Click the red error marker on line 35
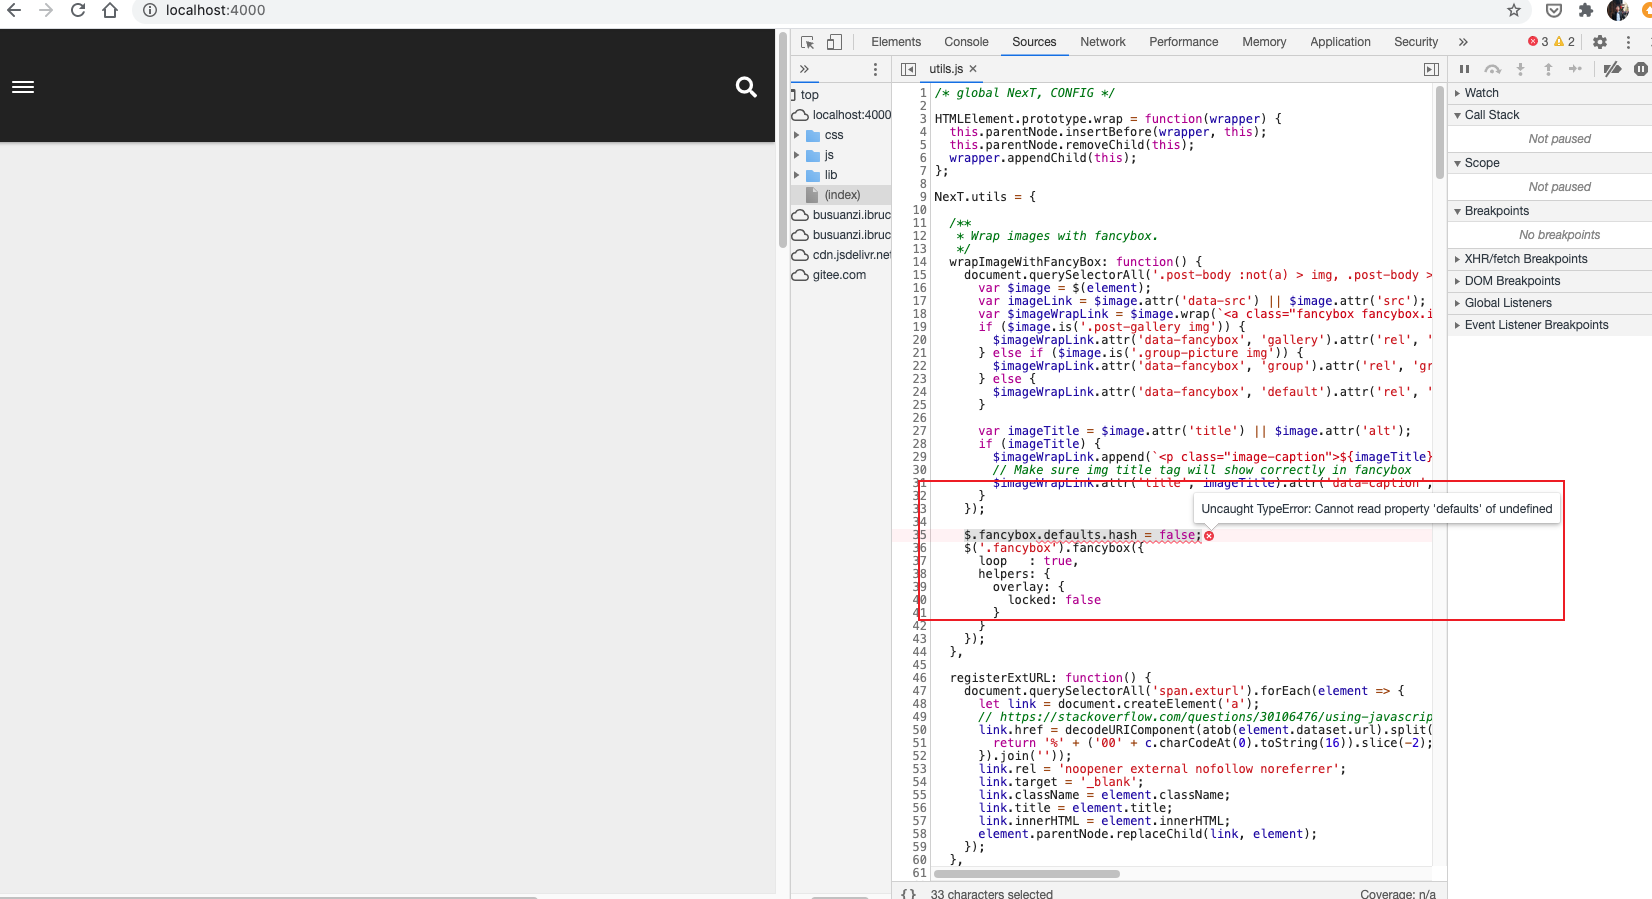Screen dimensions: 1652x899 point(1209,536)
